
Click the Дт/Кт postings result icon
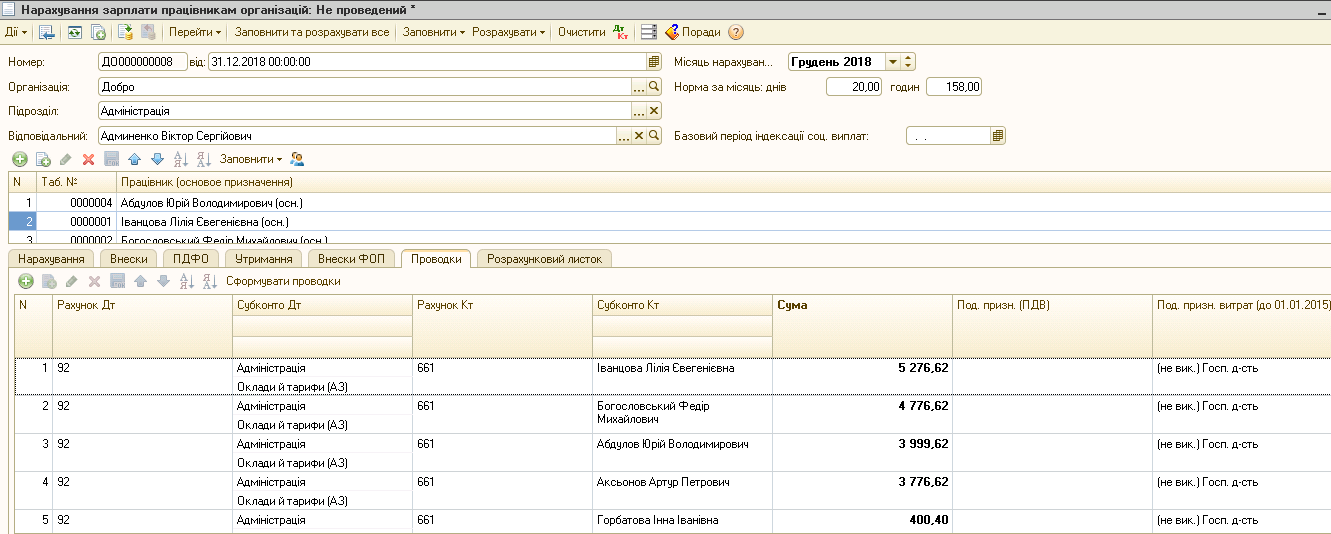tap(620, 32)
